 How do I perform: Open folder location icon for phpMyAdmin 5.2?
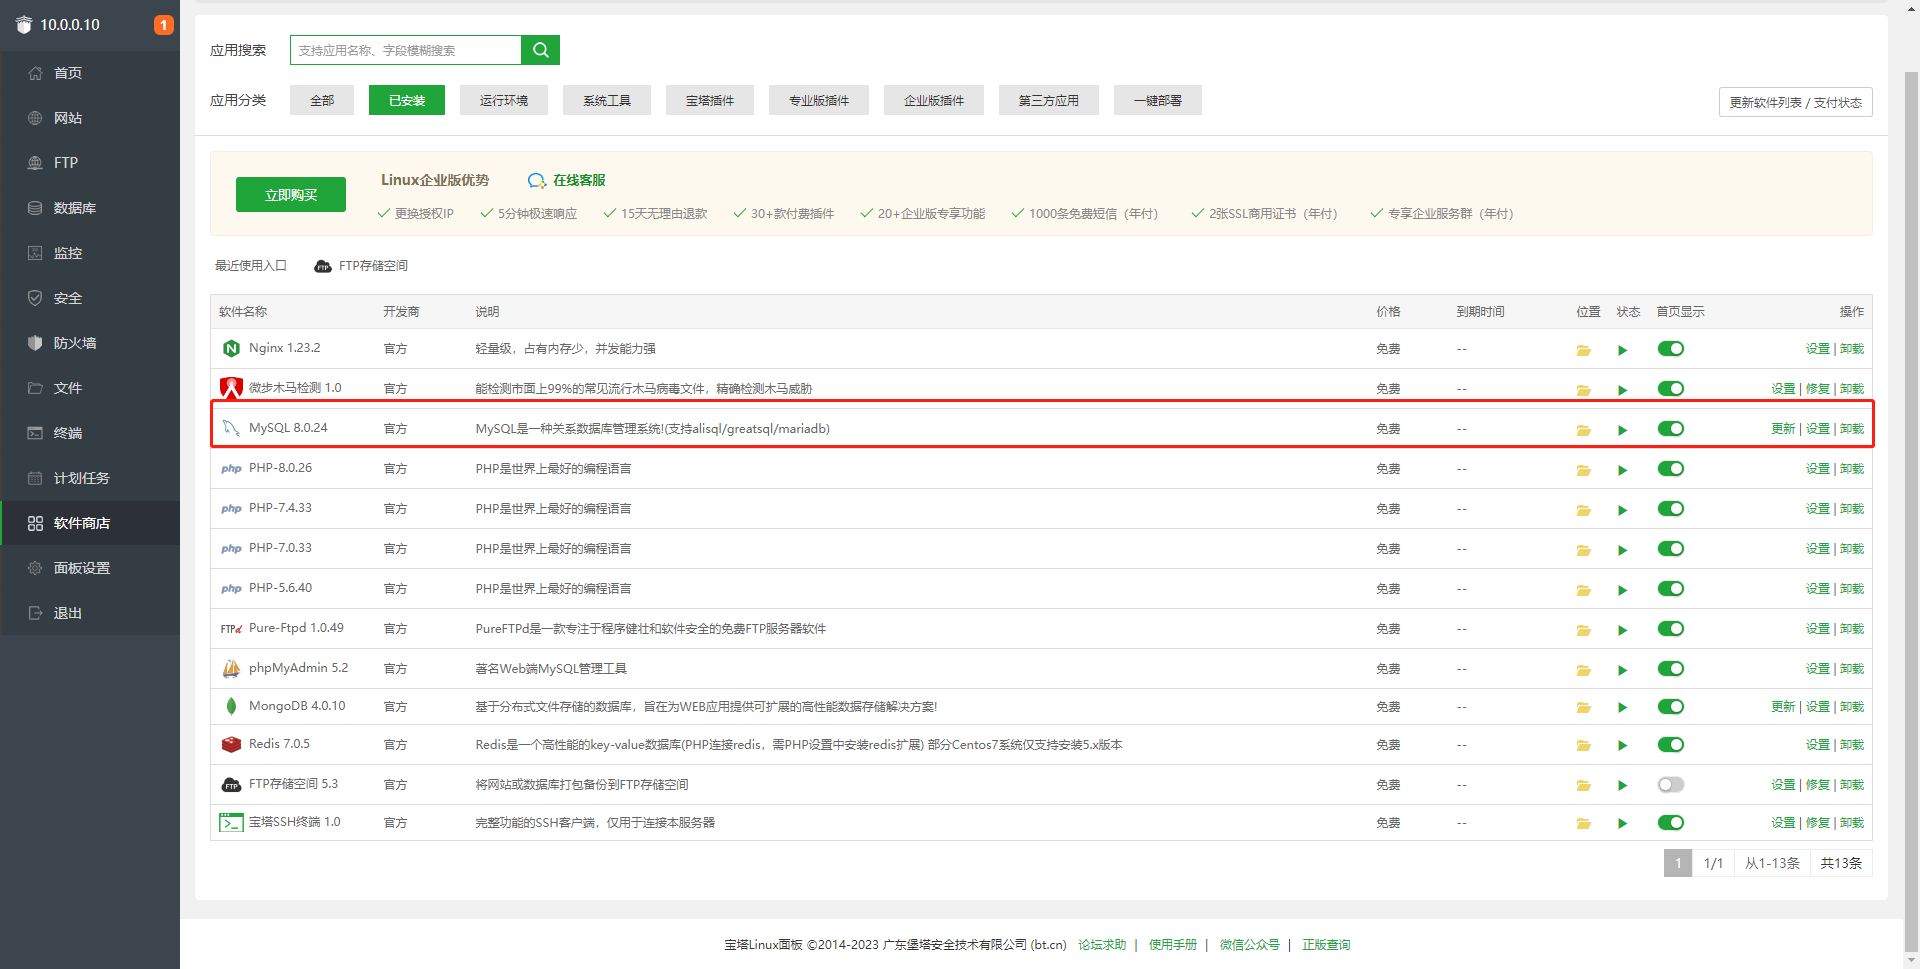1584,670
